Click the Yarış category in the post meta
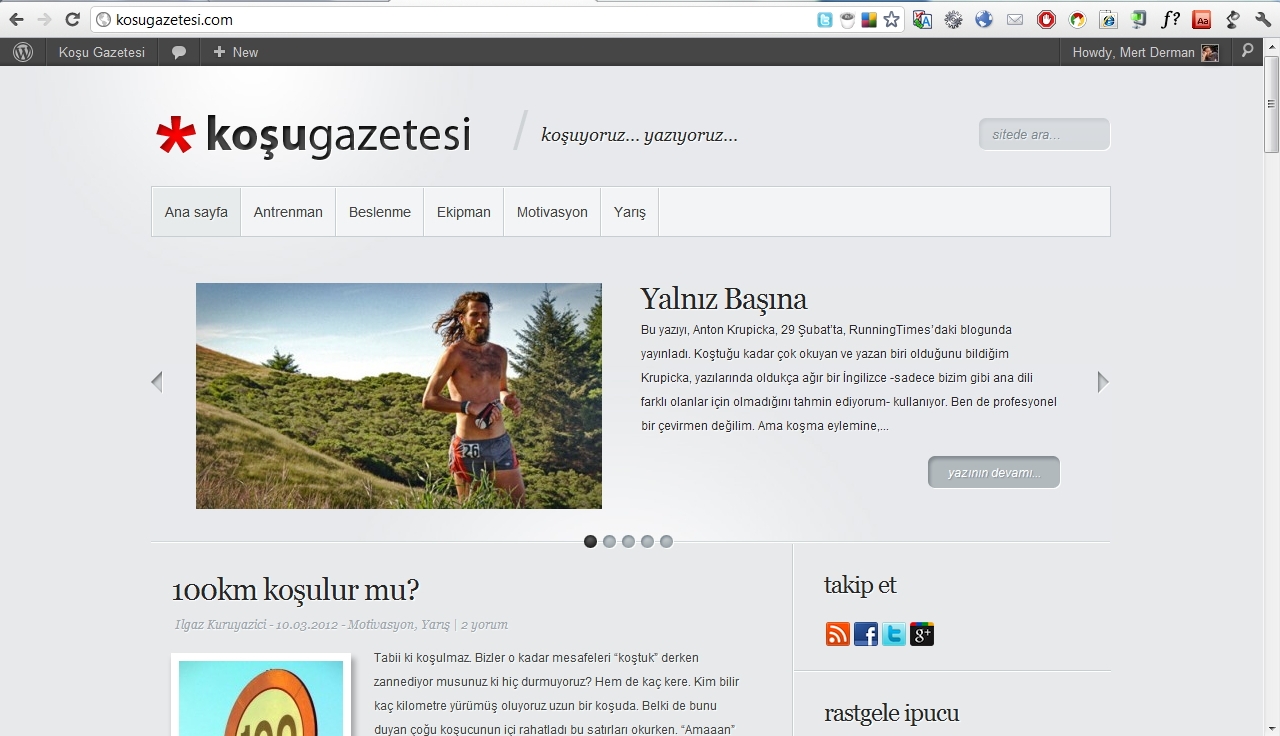 pyautogui.click(x=435, y=624)
